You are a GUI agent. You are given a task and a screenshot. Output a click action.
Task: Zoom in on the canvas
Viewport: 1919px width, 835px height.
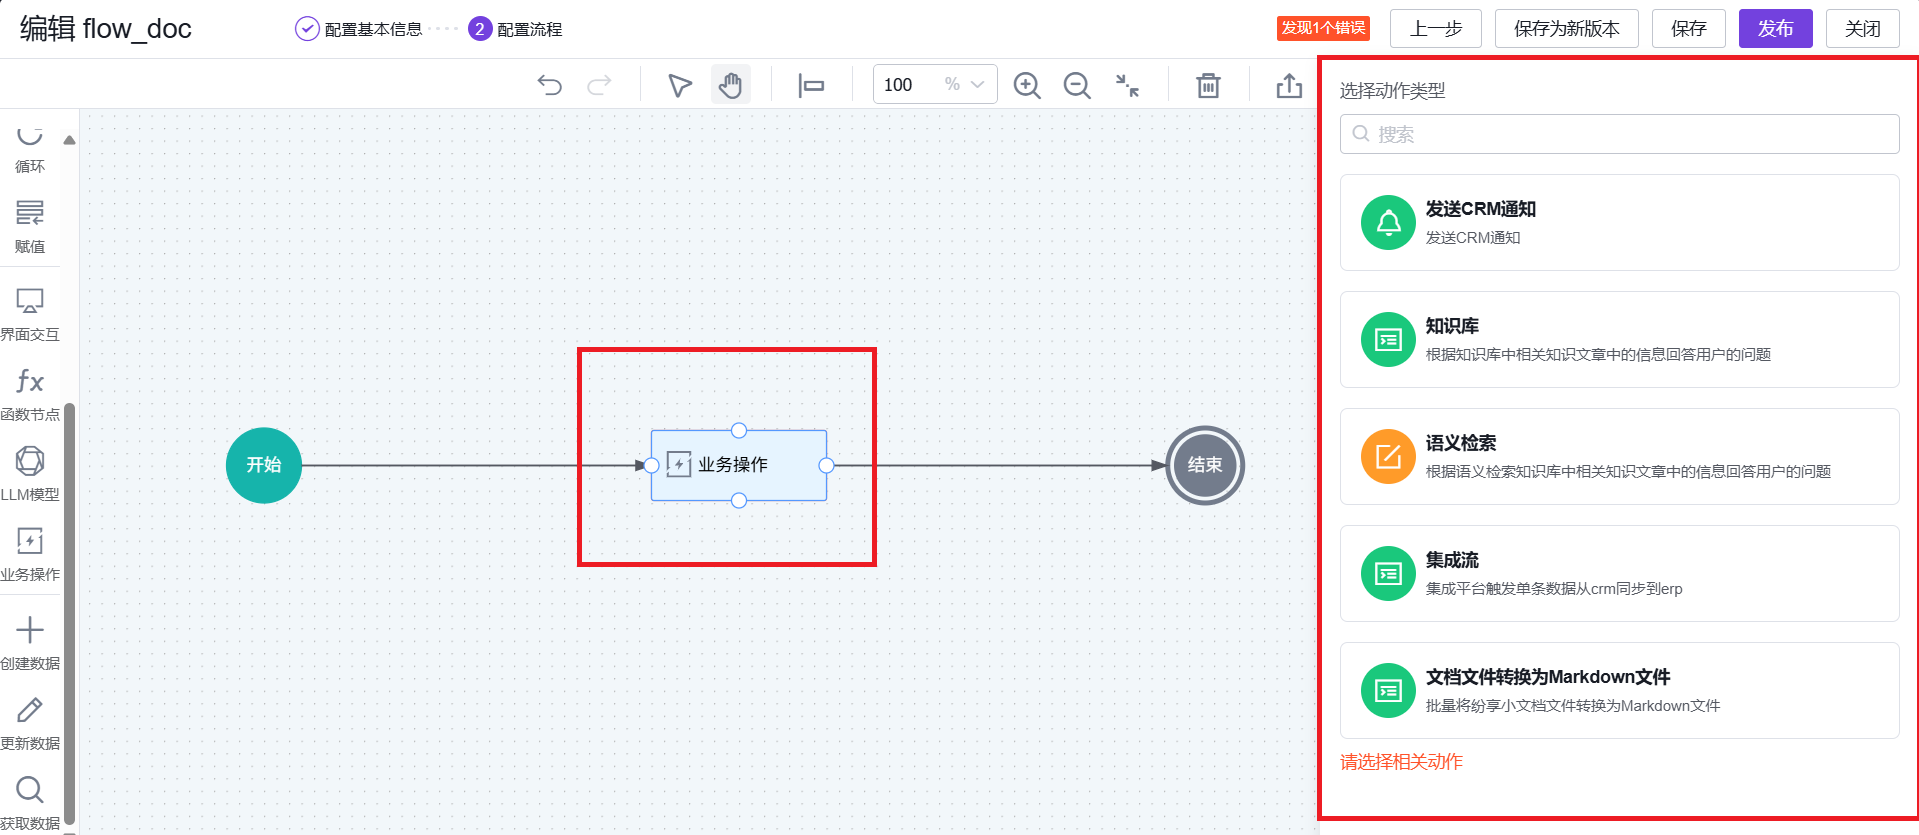coord(1027,85)
